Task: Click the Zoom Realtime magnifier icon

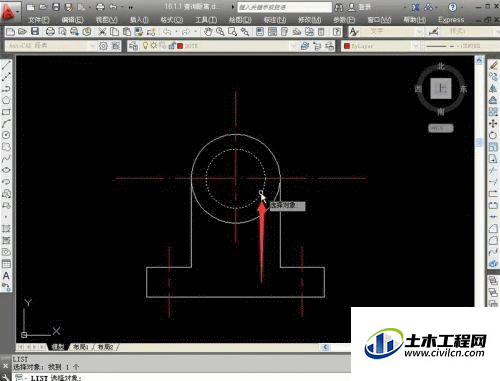Action: [x=220, y=32]
